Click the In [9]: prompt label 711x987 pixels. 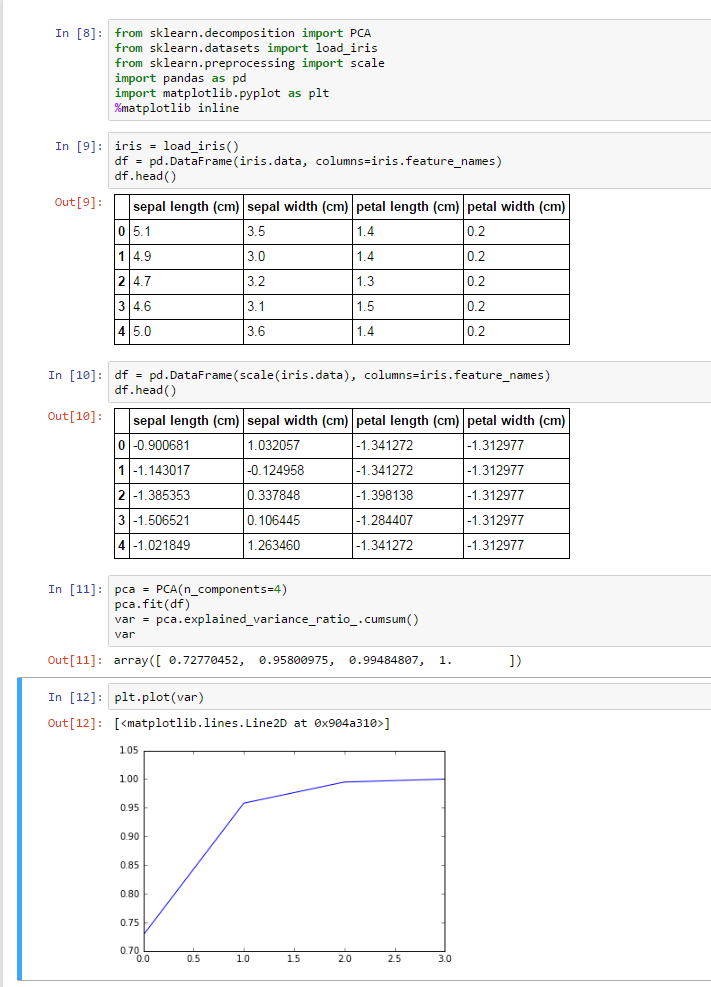coord(79,146)
